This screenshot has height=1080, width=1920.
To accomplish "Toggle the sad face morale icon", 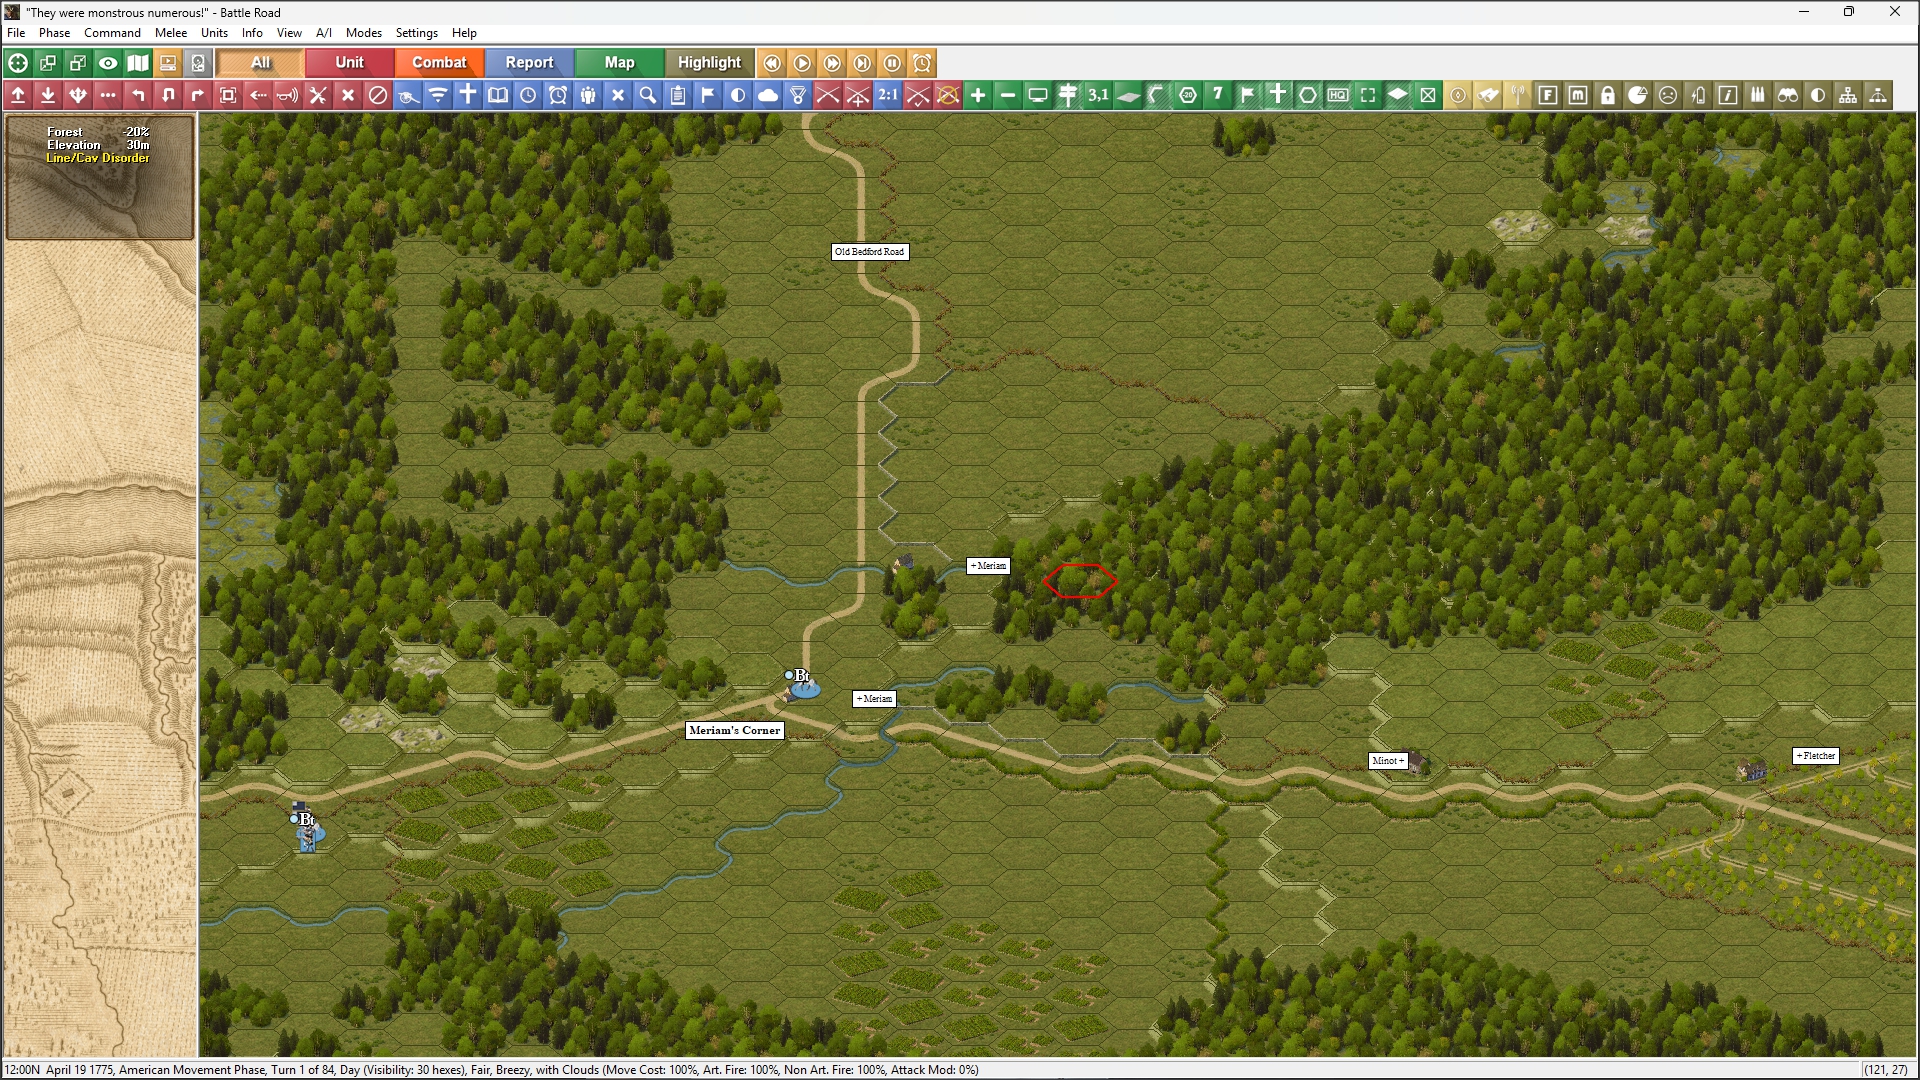I will coord(1668,95).
